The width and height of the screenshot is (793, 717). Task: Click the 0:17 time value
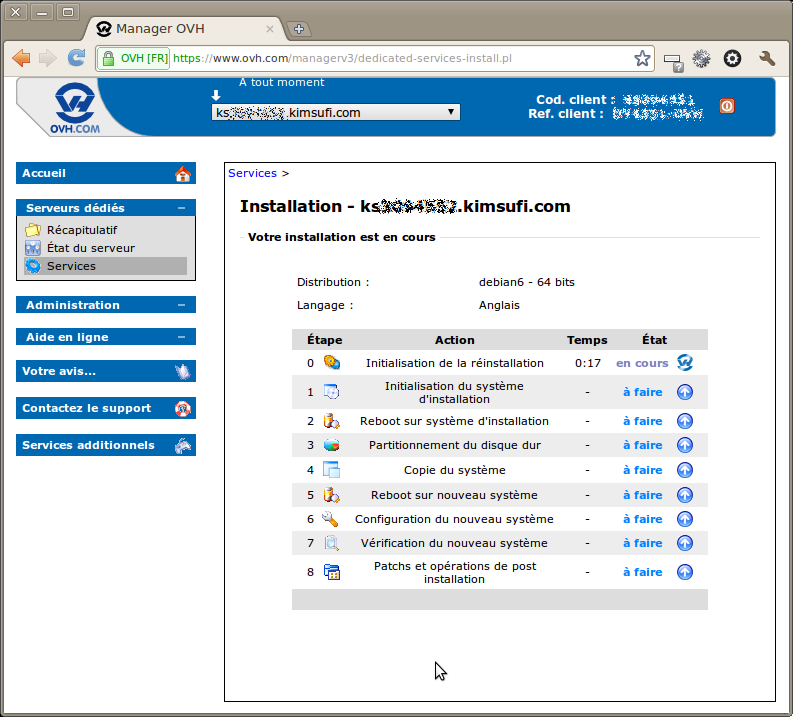(x=588, y=363)
